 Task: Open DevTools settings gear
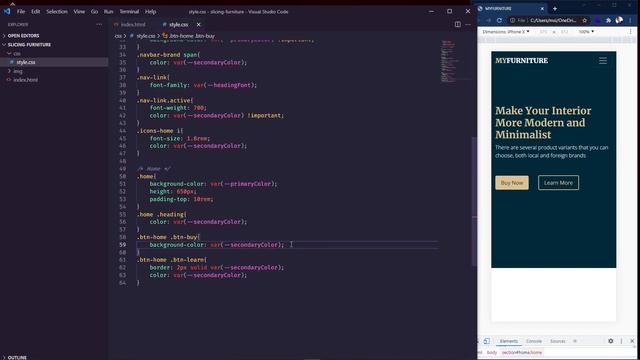coord(611,341)
